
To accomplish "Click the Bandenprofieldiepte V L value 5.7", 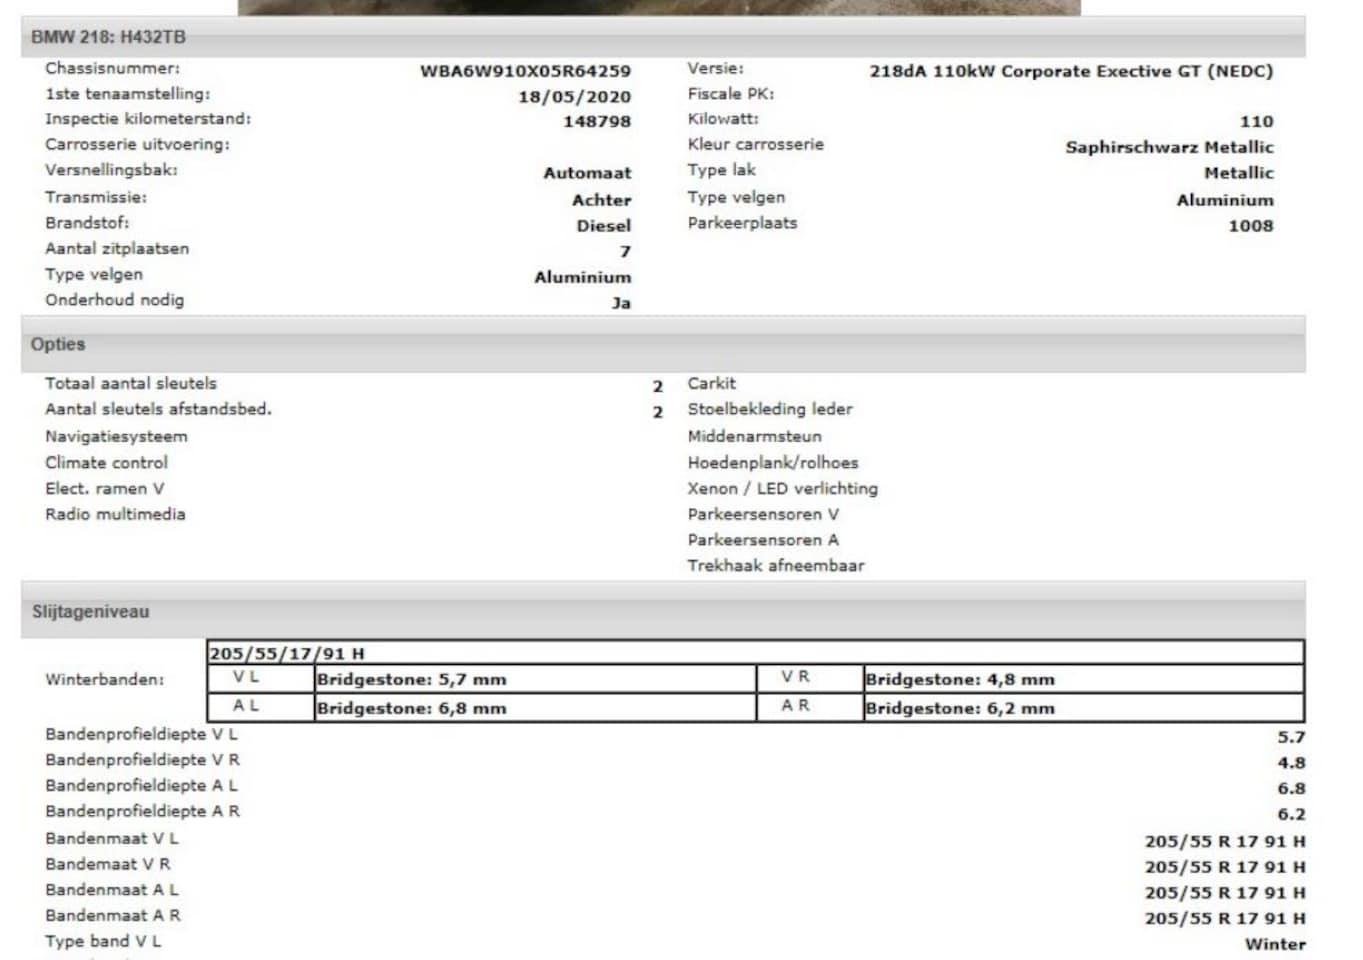I will coord(1291,737).
